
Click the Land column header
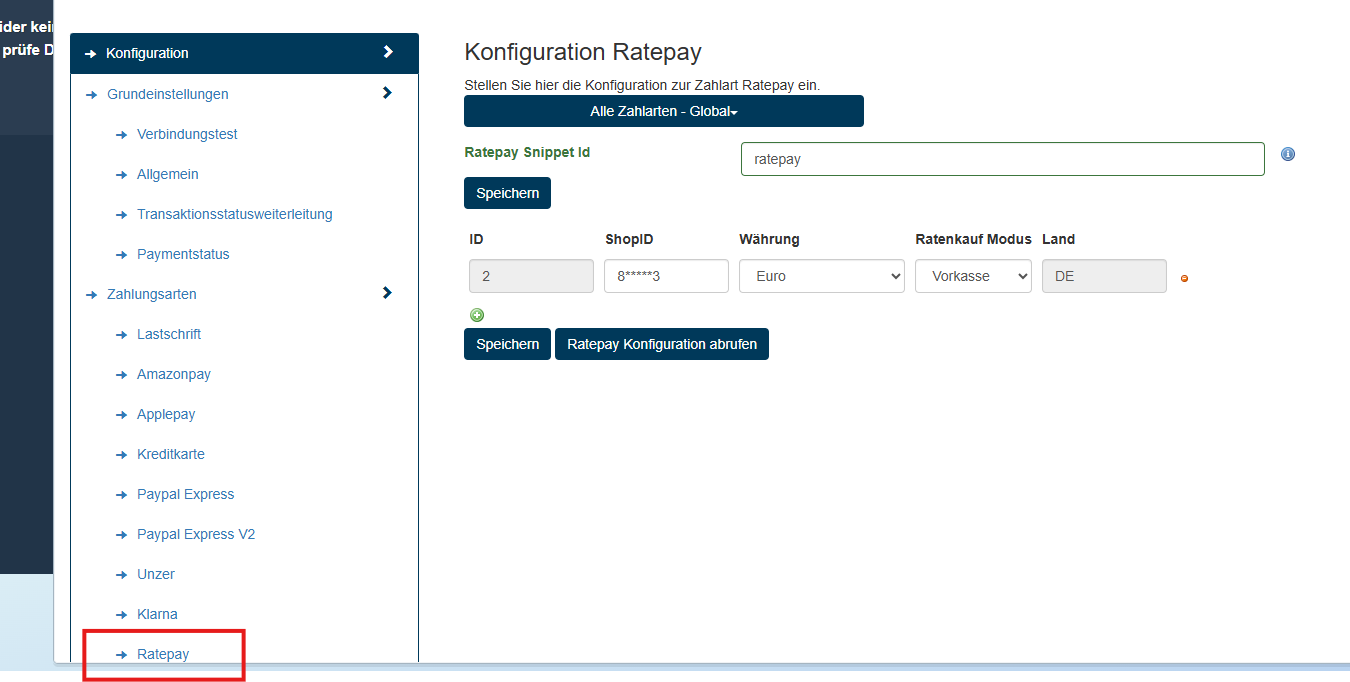point(1058,239)
